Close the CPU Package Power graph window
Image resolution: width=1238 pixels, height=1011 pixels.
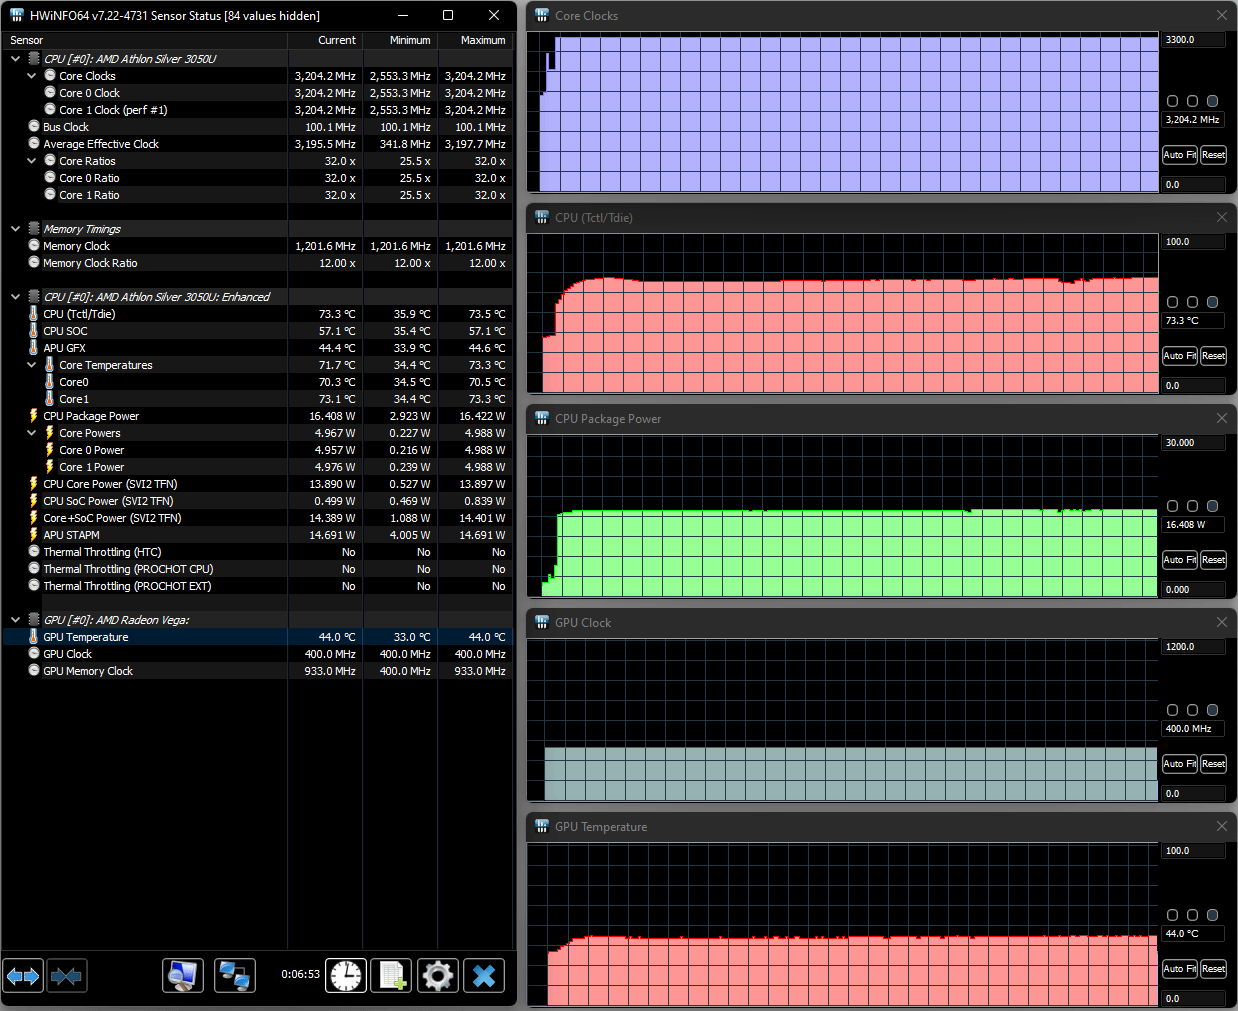(1221, 418)
